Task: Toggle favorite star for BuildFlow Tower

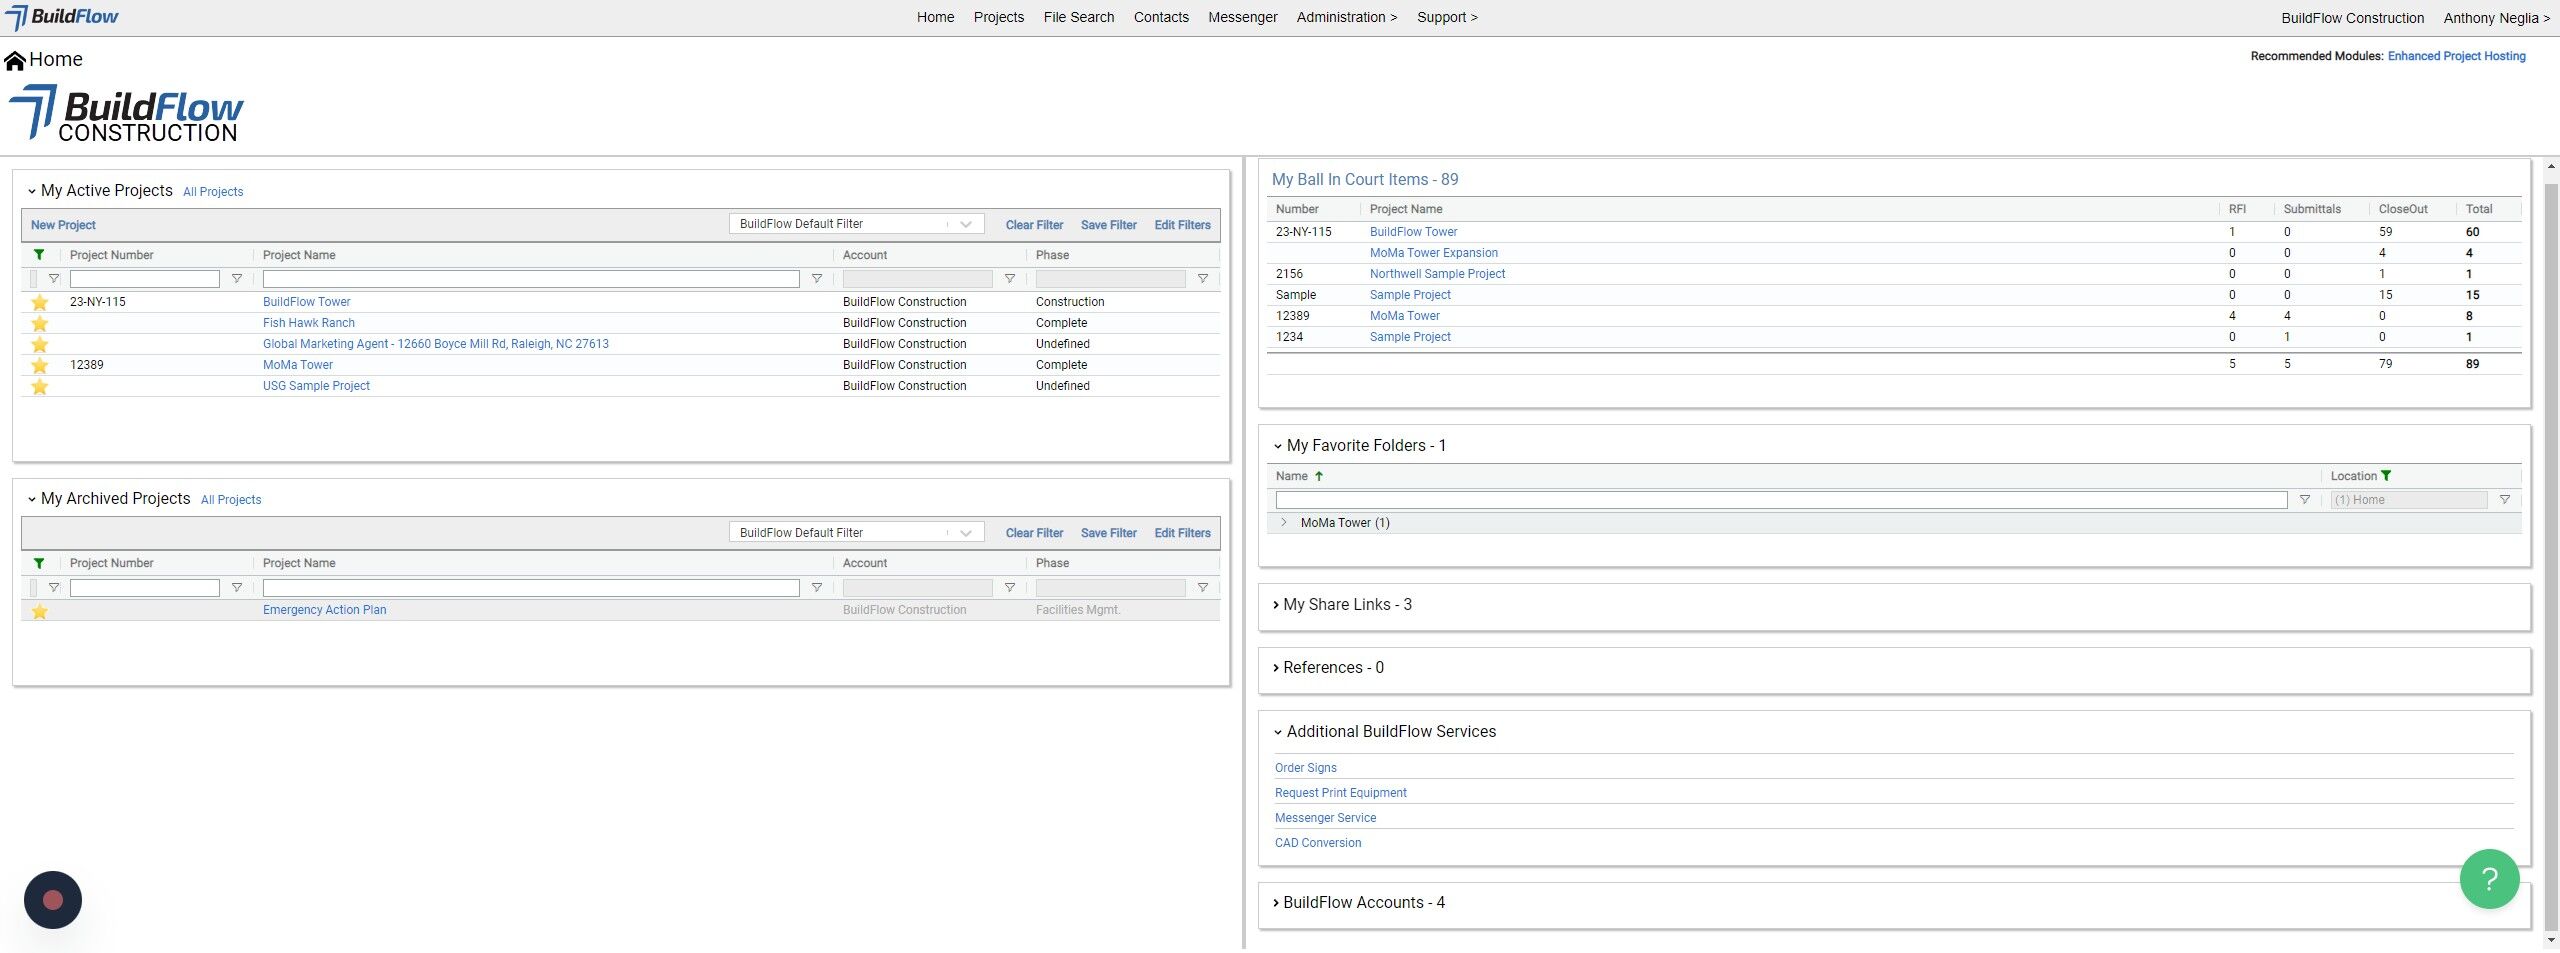Action: pos(40,302)
